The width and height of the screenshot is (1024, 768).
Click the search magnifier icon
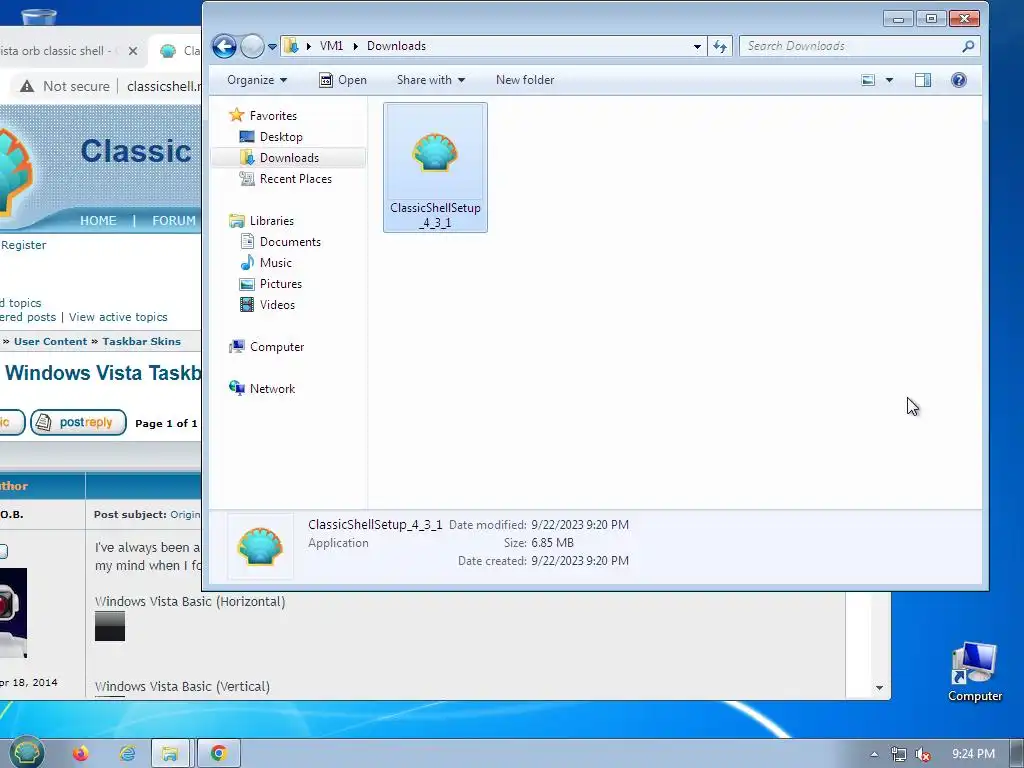968,46
